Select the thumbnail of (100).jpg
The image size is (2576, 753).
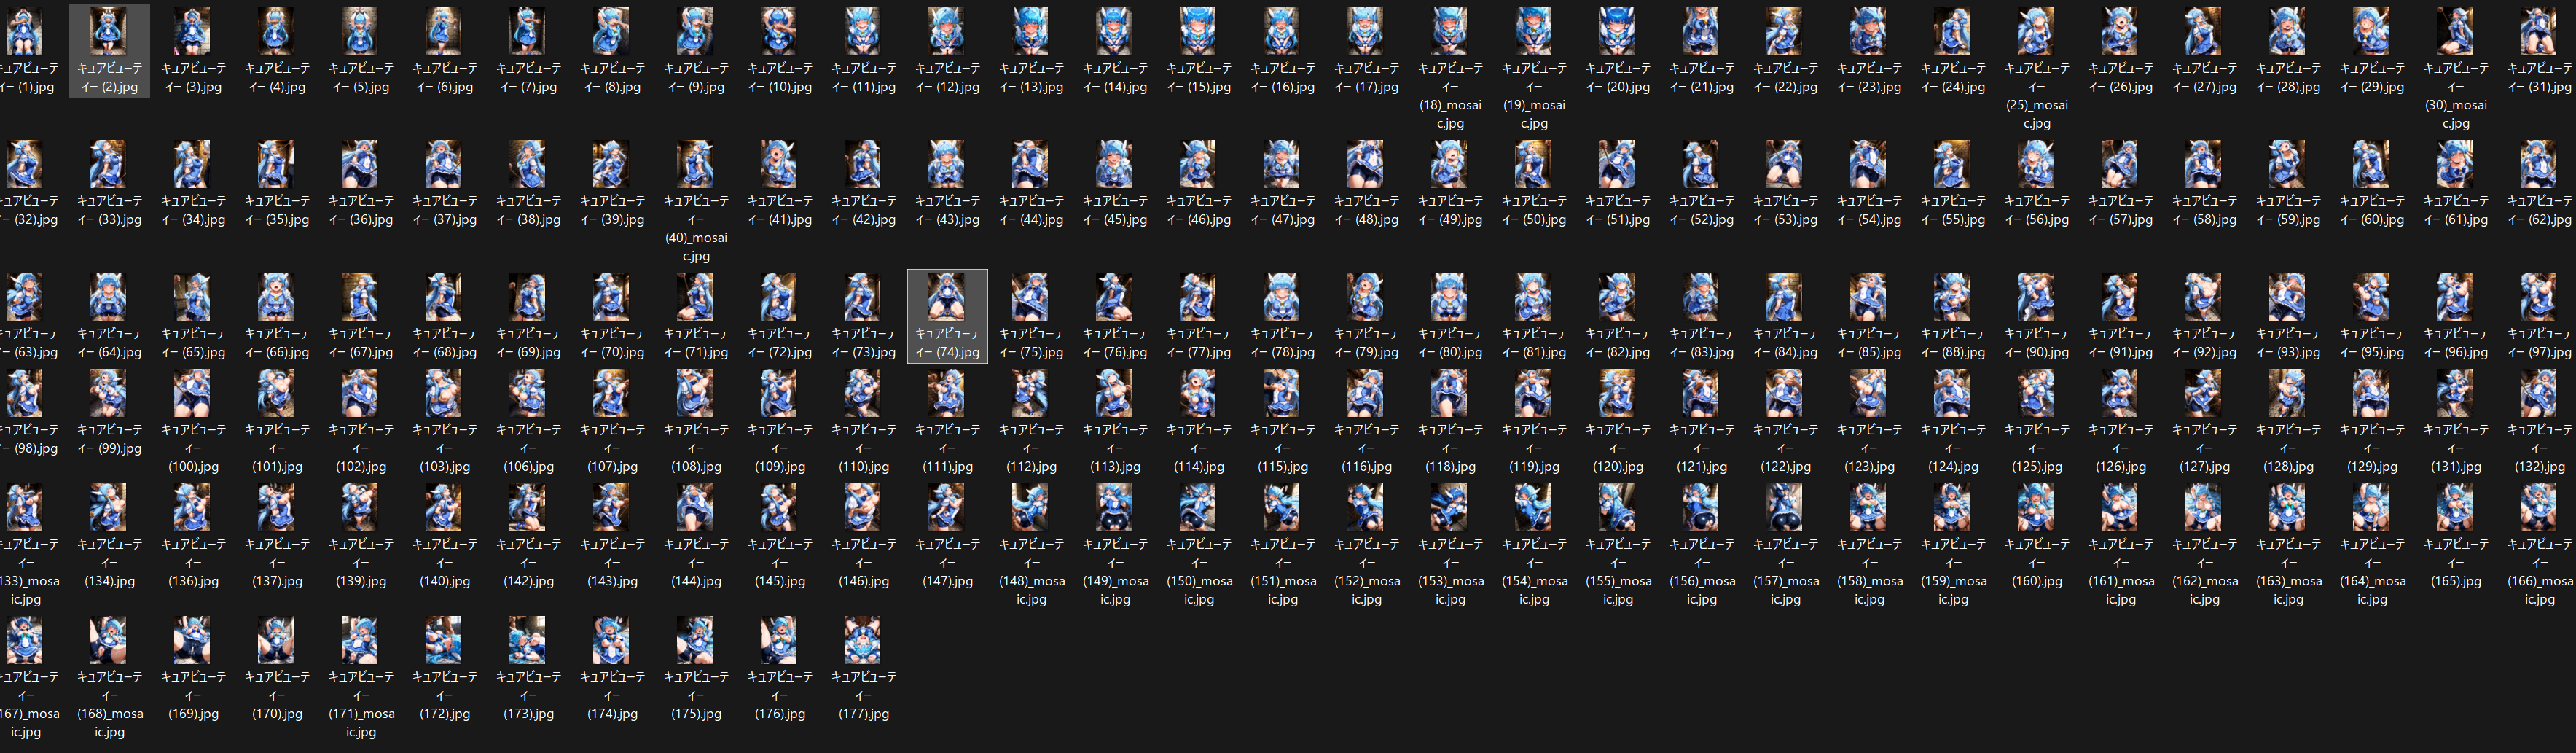coord(193,393)
